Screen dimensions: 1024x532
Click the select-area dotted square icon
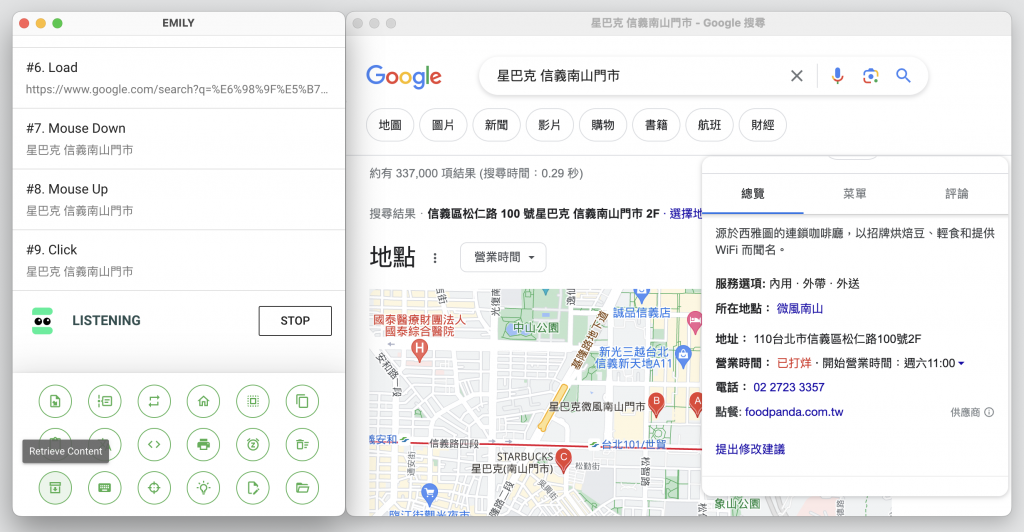click(253, 401)
